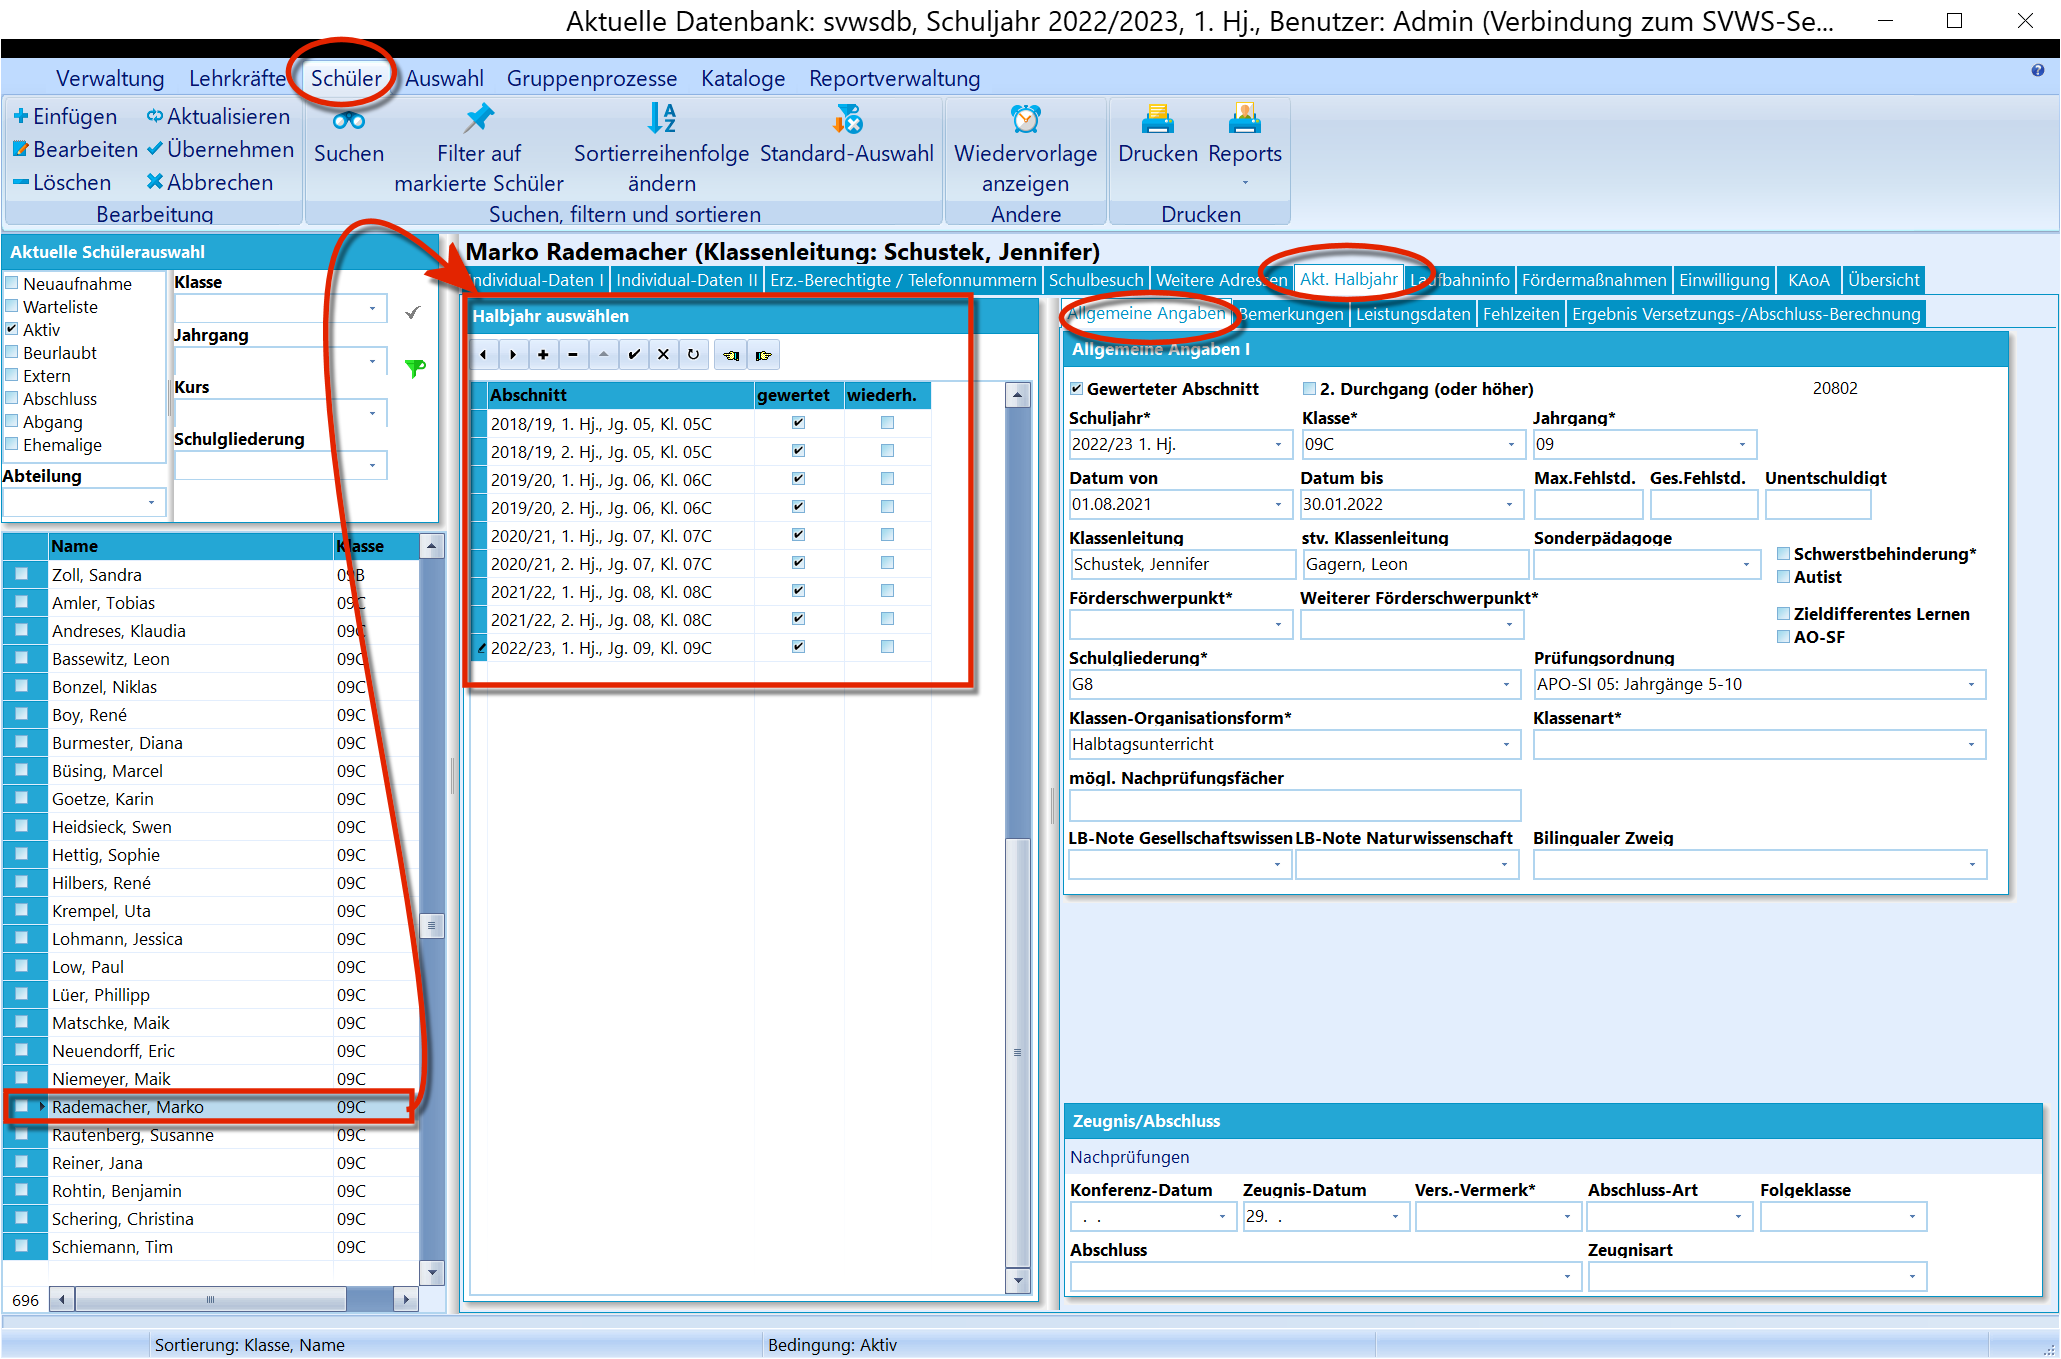This screenshot has width=2061, height=1359.
Task: Remove Halbjahr with minus icon
Action: 573,355
